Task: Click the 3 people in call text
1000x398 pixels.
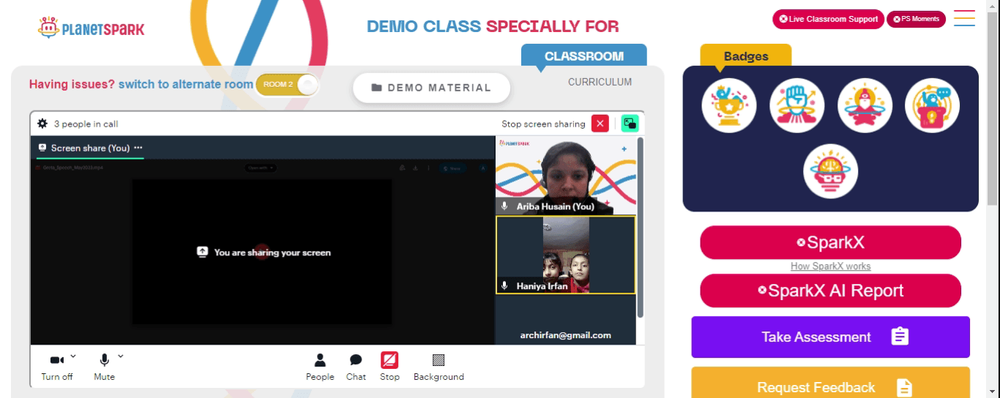Action: 86,124
